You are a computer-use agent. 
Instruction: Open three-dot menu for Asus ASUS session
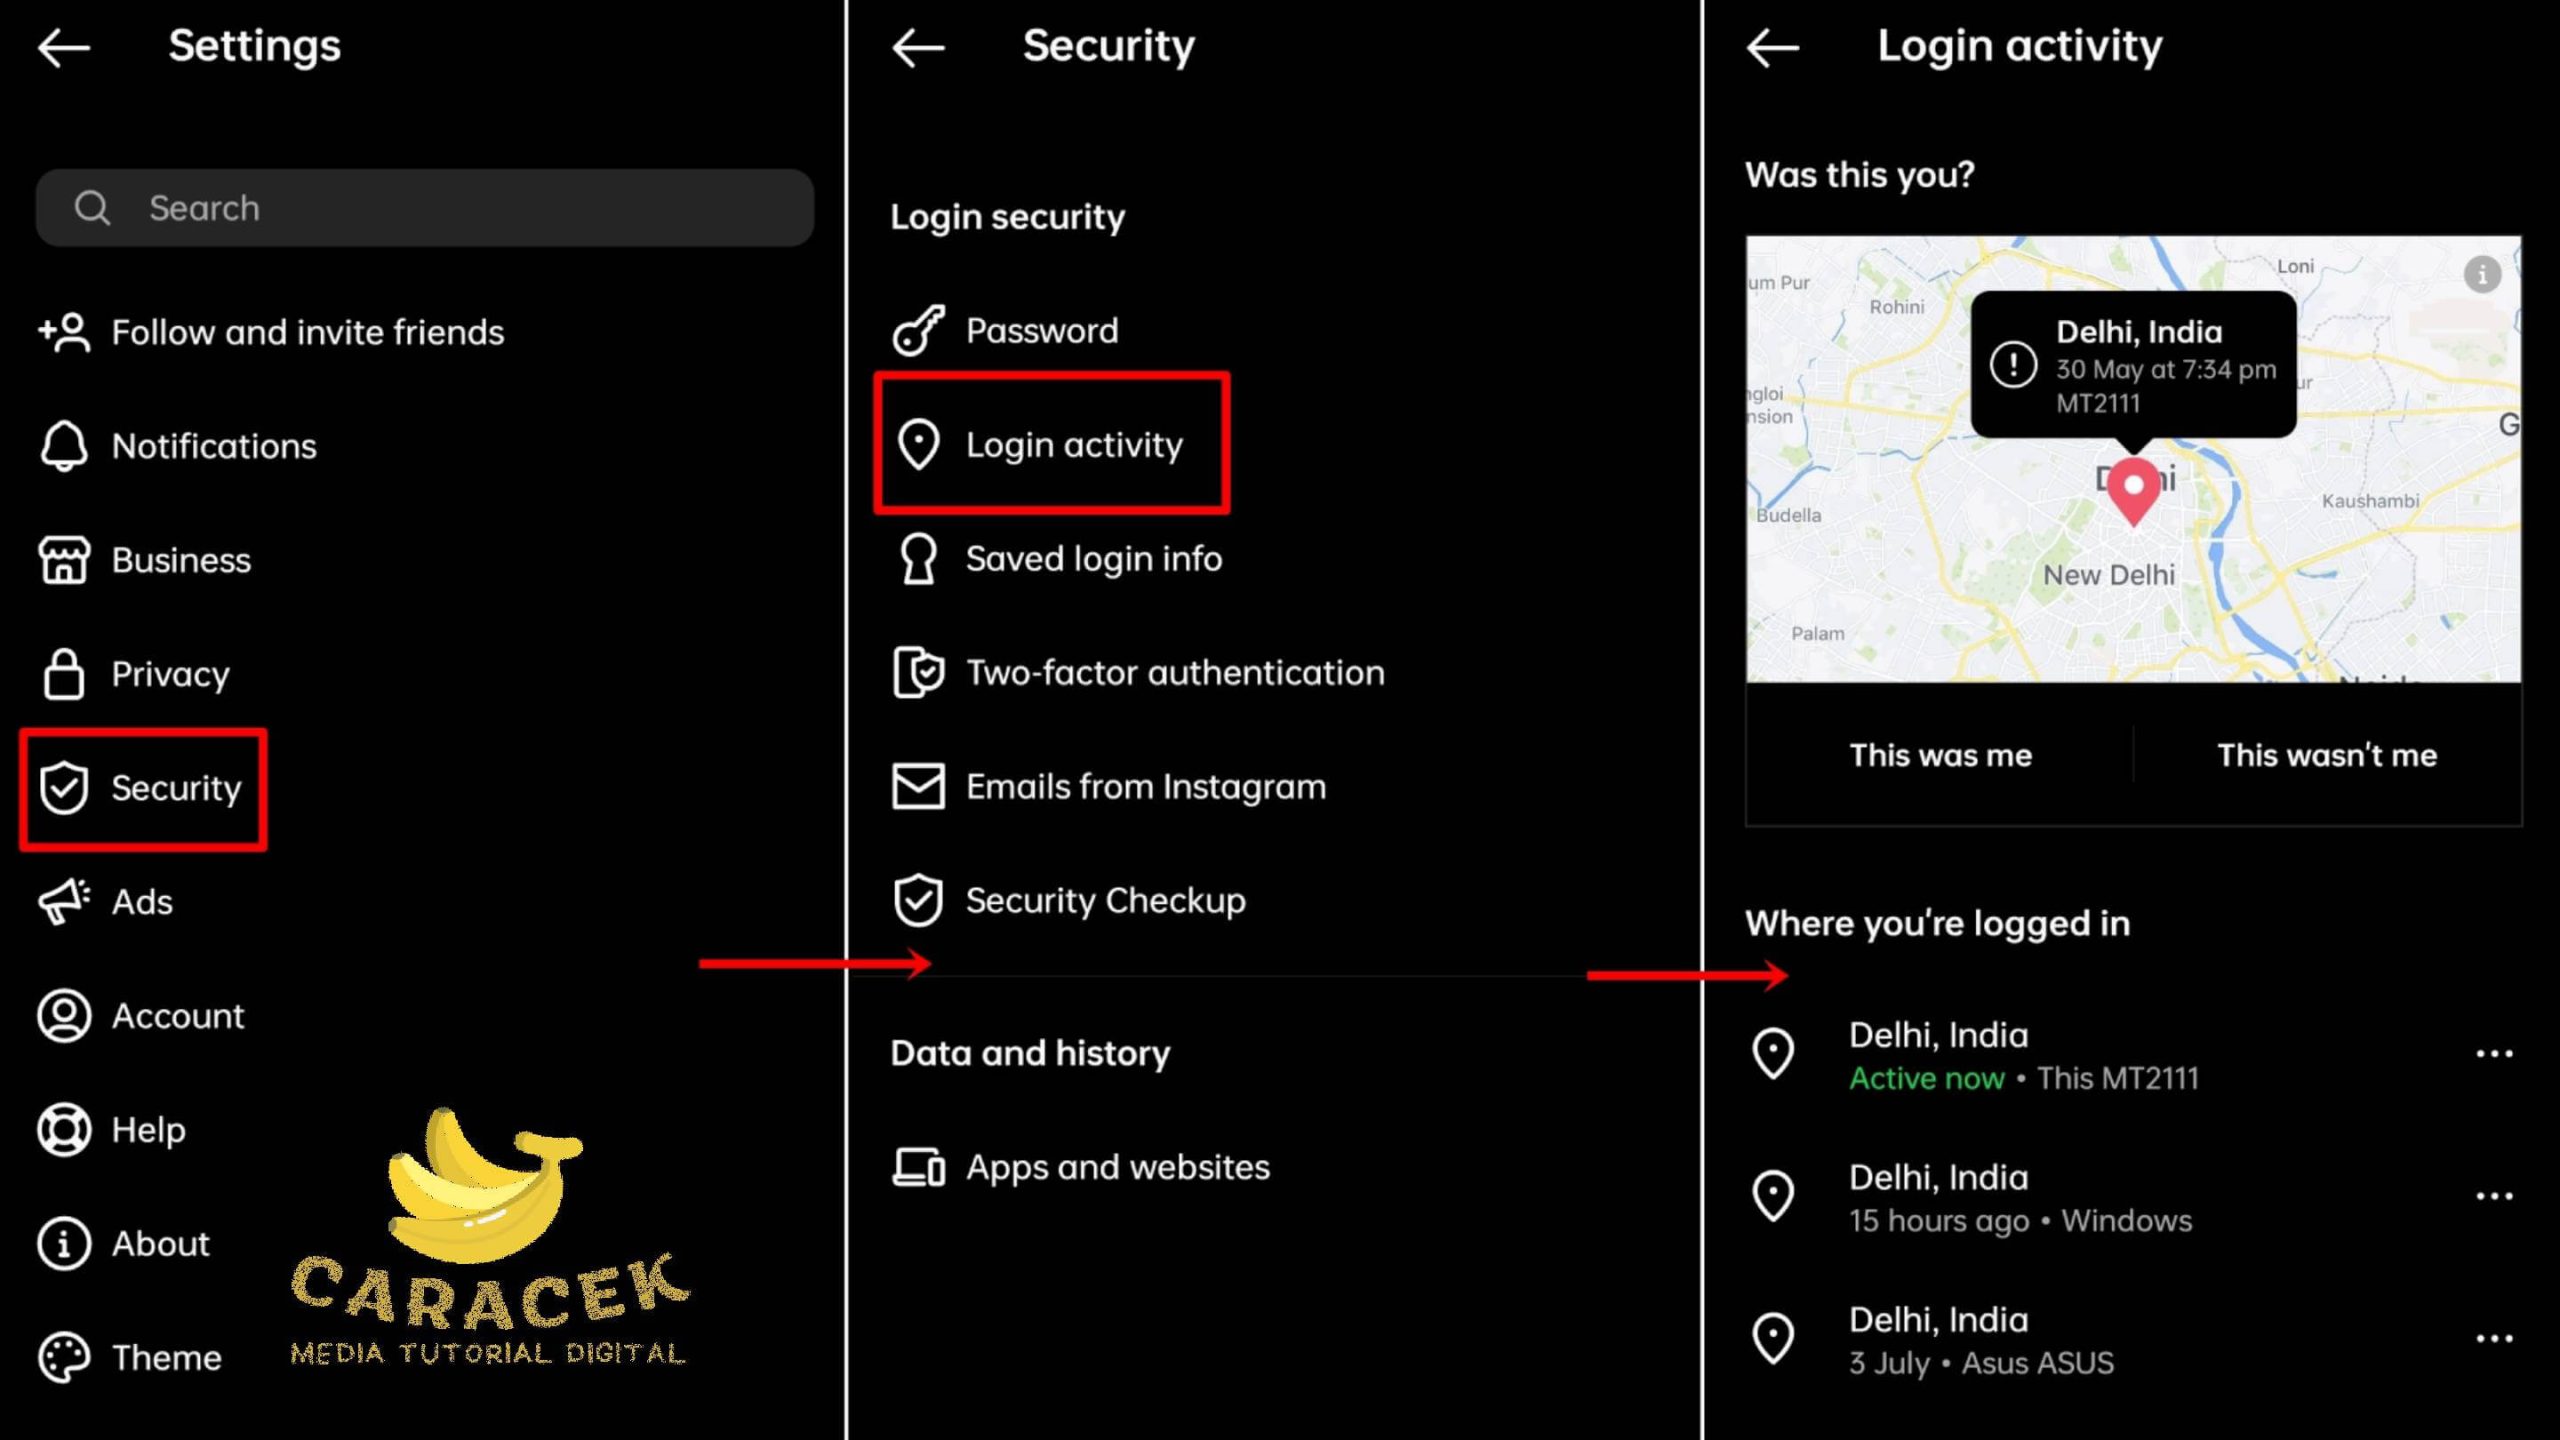pyautogui.click(x=2494, y=1338)
